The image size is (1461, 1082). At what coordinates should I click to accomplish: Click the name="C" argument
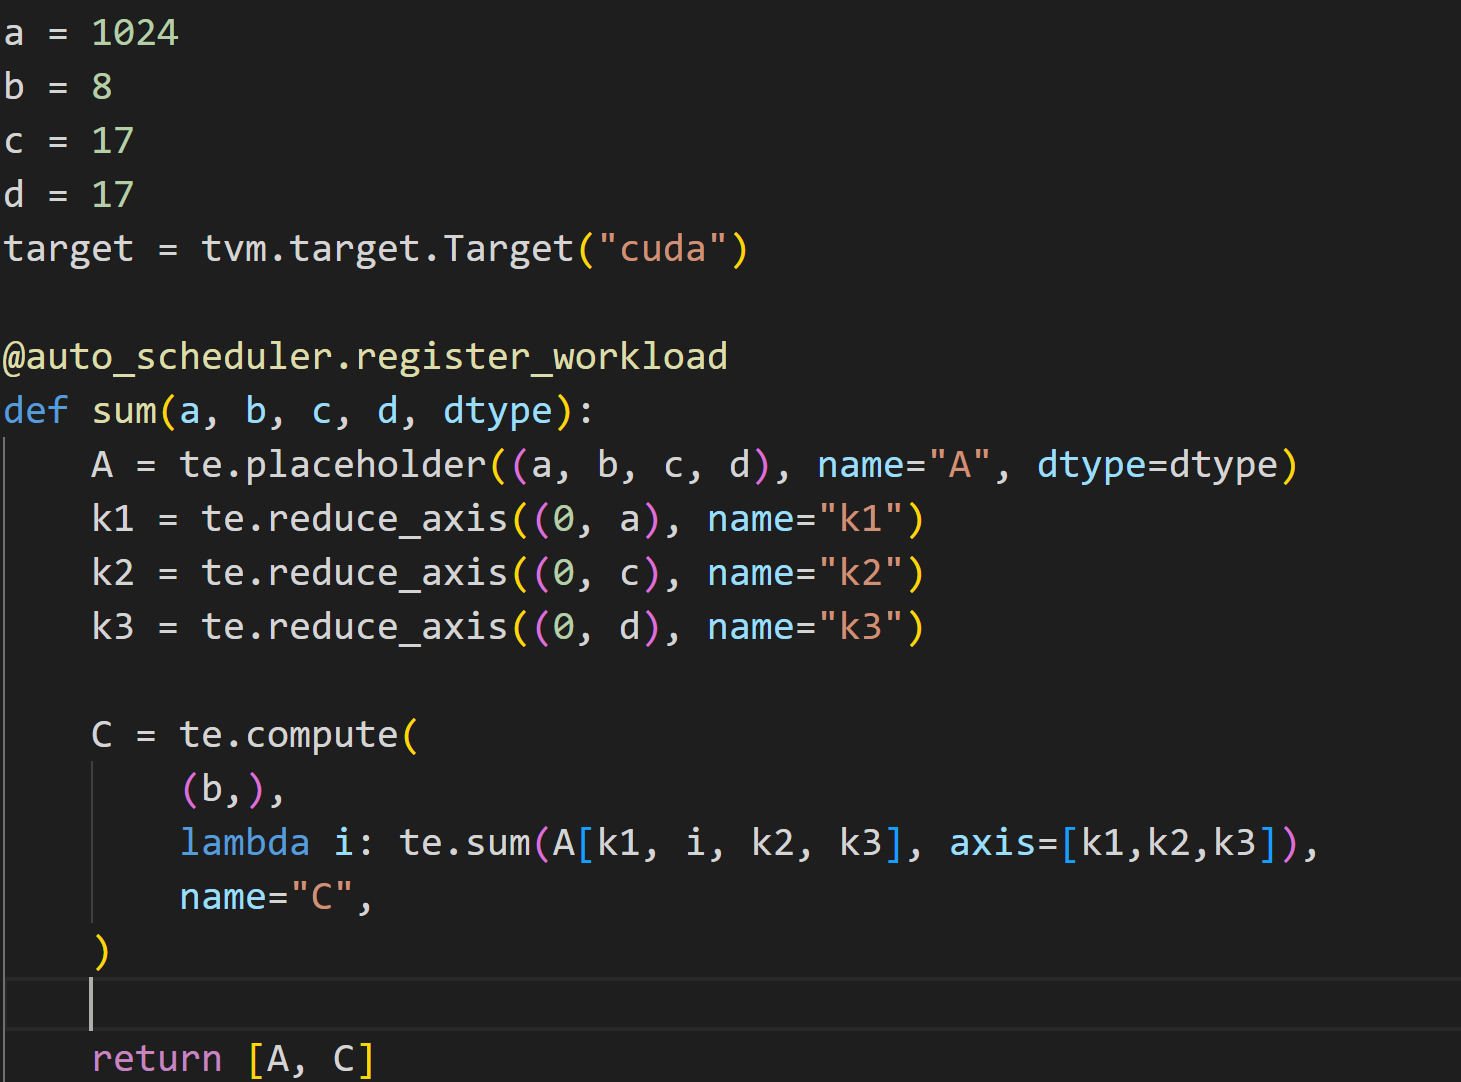(x=266, y=897)
